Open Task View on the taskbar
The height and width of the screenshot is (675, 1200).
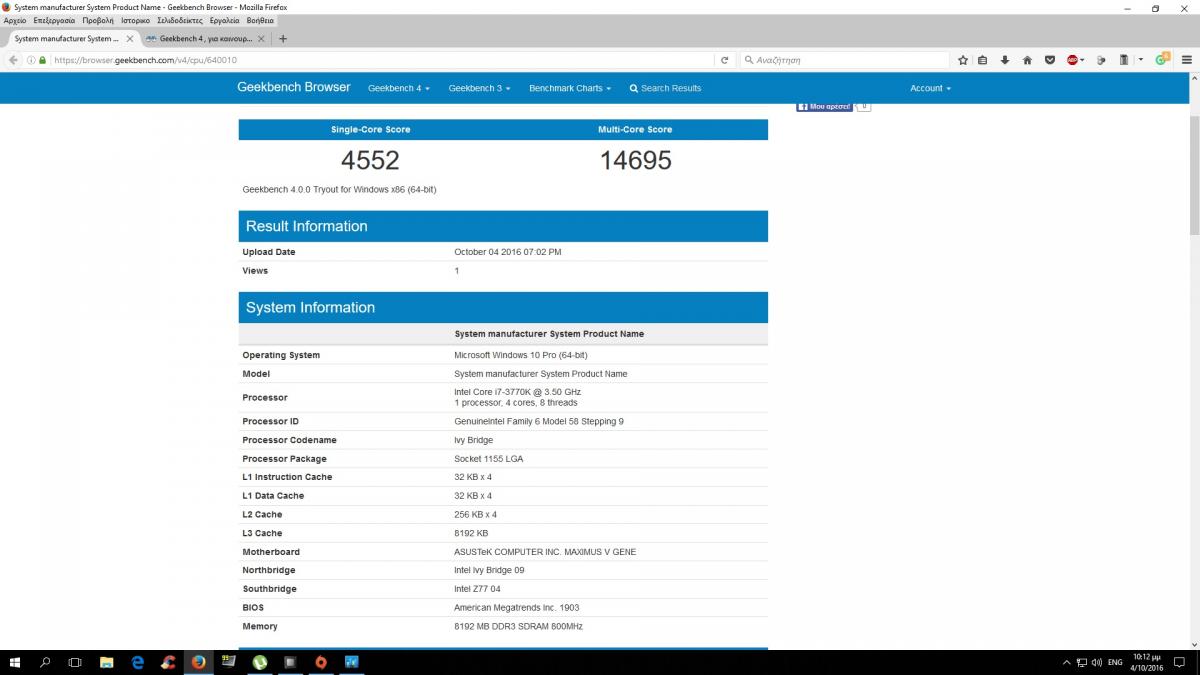pos(75,662)
